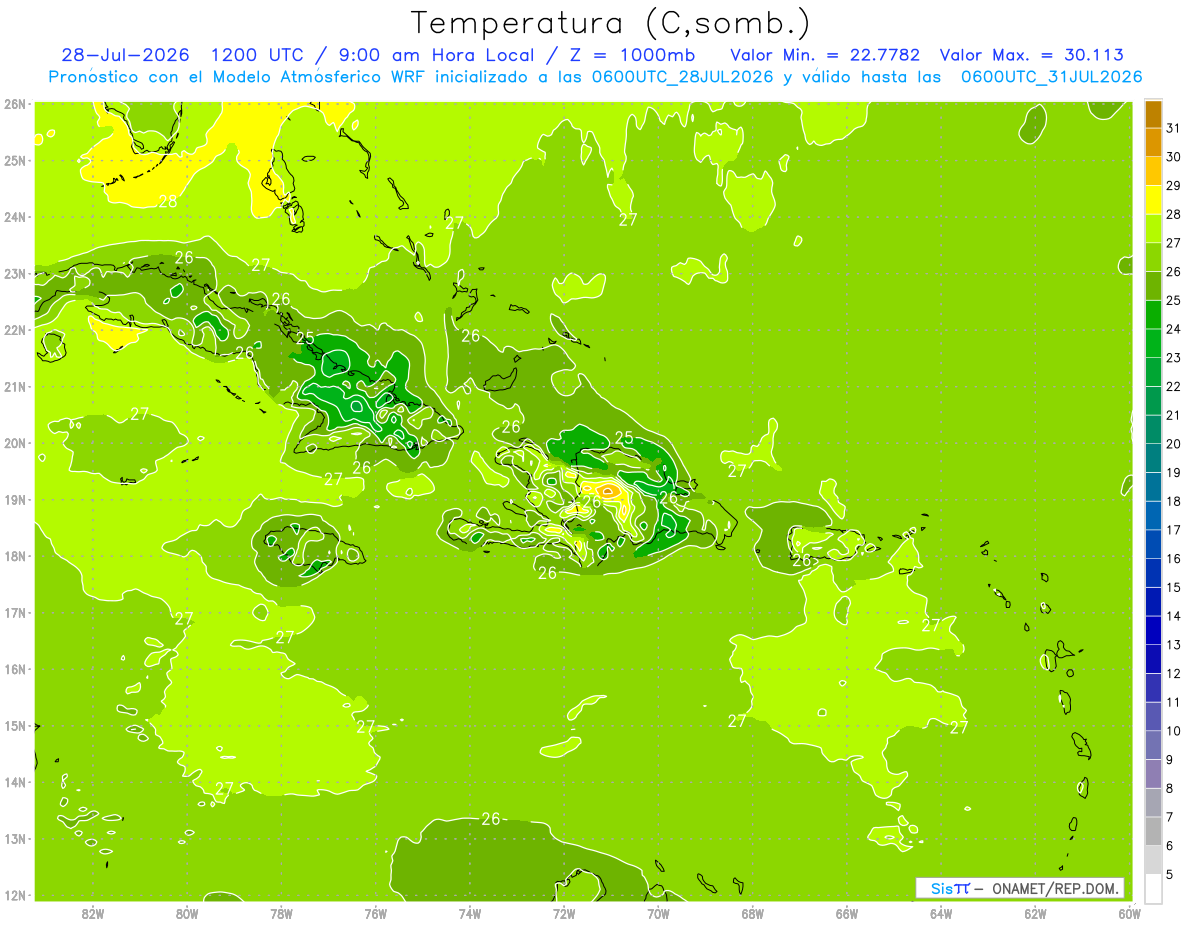Click the orange hot spot over central Hispaniola
Viewport: 1200px width, 927px height.
coord(608,490)
